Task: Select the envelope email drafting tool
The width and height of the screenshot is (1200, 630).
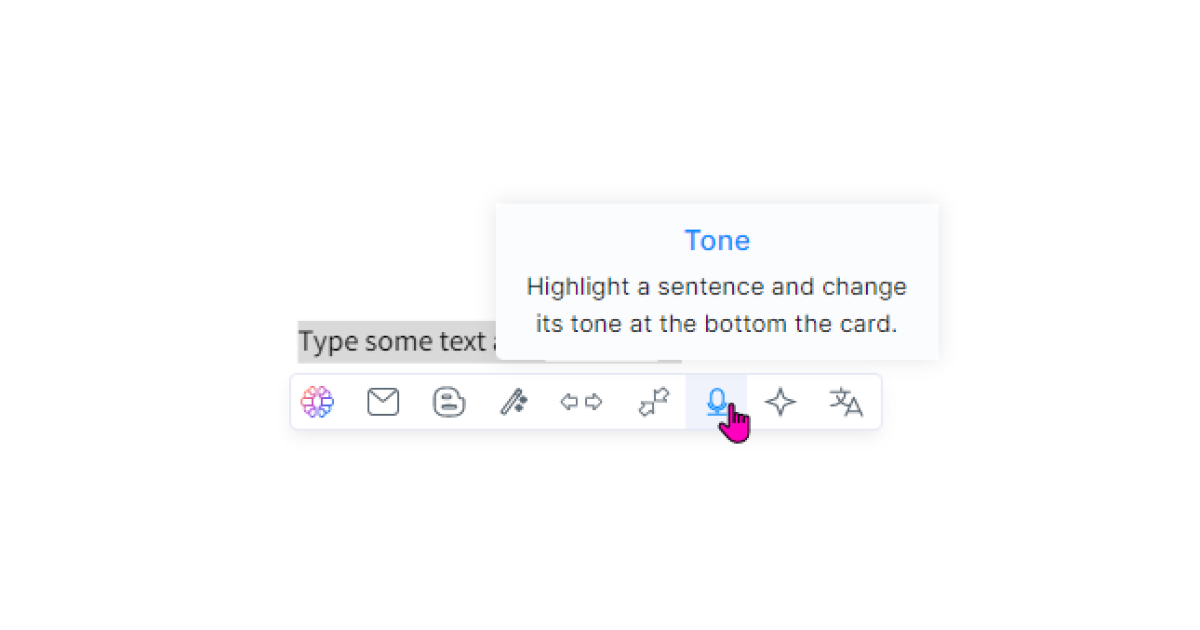Action: coord(383,402)
